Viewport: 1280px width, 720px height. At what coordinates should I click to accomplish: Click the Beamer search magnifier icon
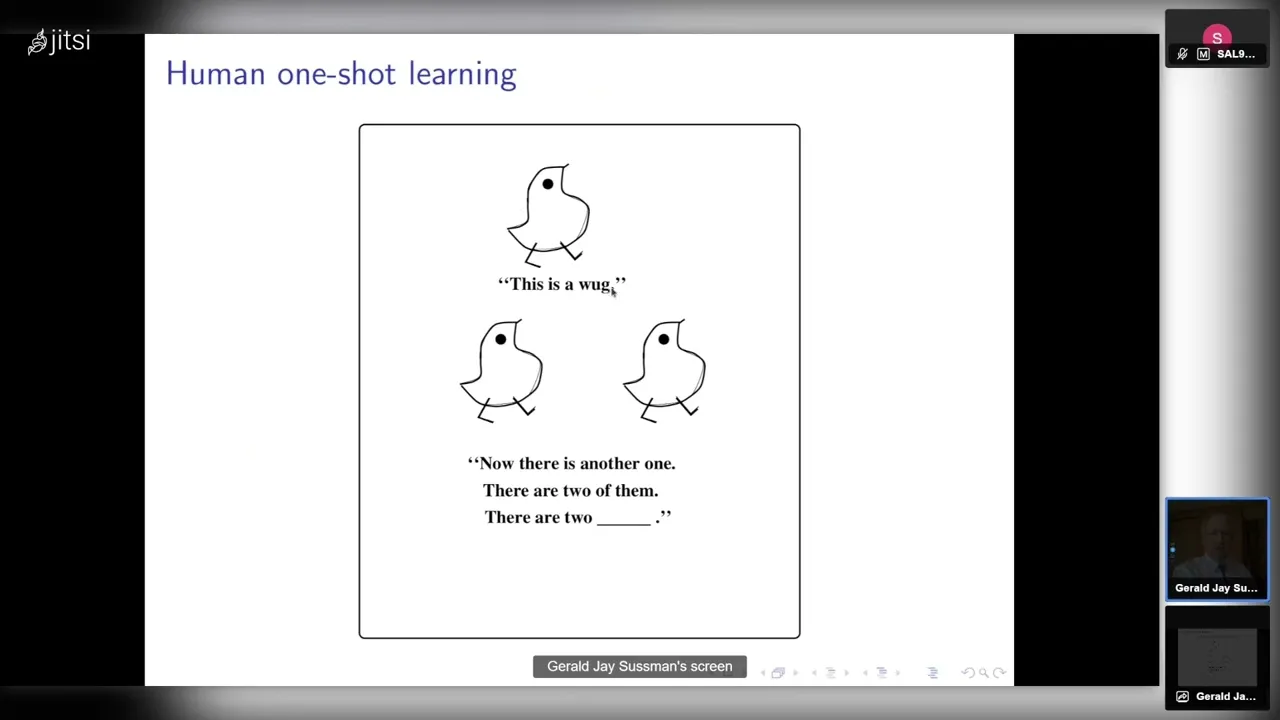click(x=984, y=673)
